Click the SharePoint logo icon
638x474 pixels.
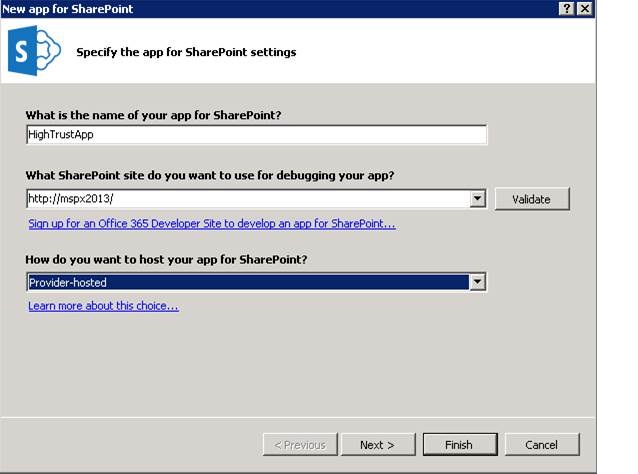(x=34, y=51)
